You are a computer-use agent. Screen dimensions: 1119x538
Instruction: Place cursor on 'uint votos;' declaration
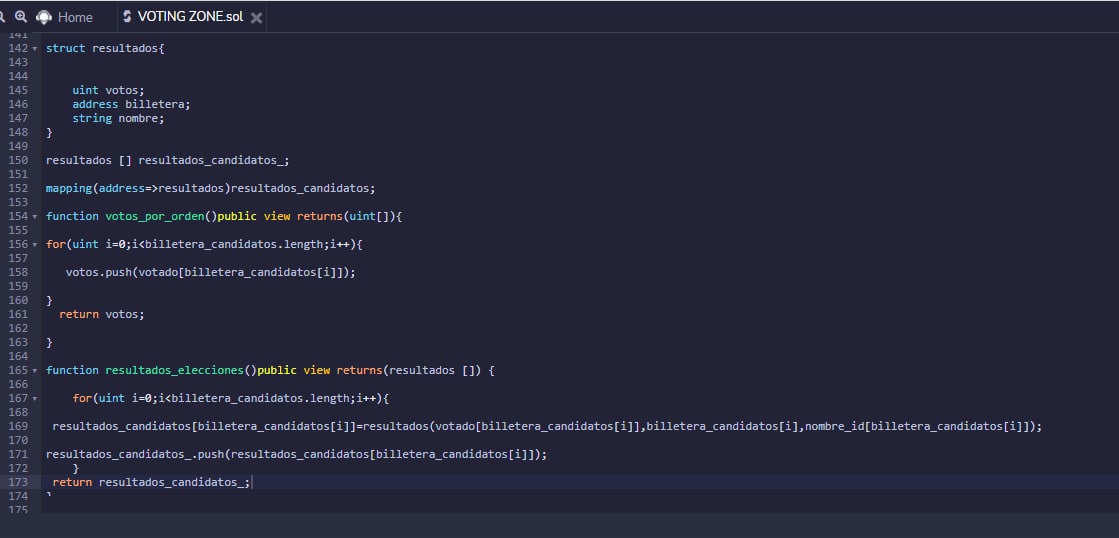(108, 90)
